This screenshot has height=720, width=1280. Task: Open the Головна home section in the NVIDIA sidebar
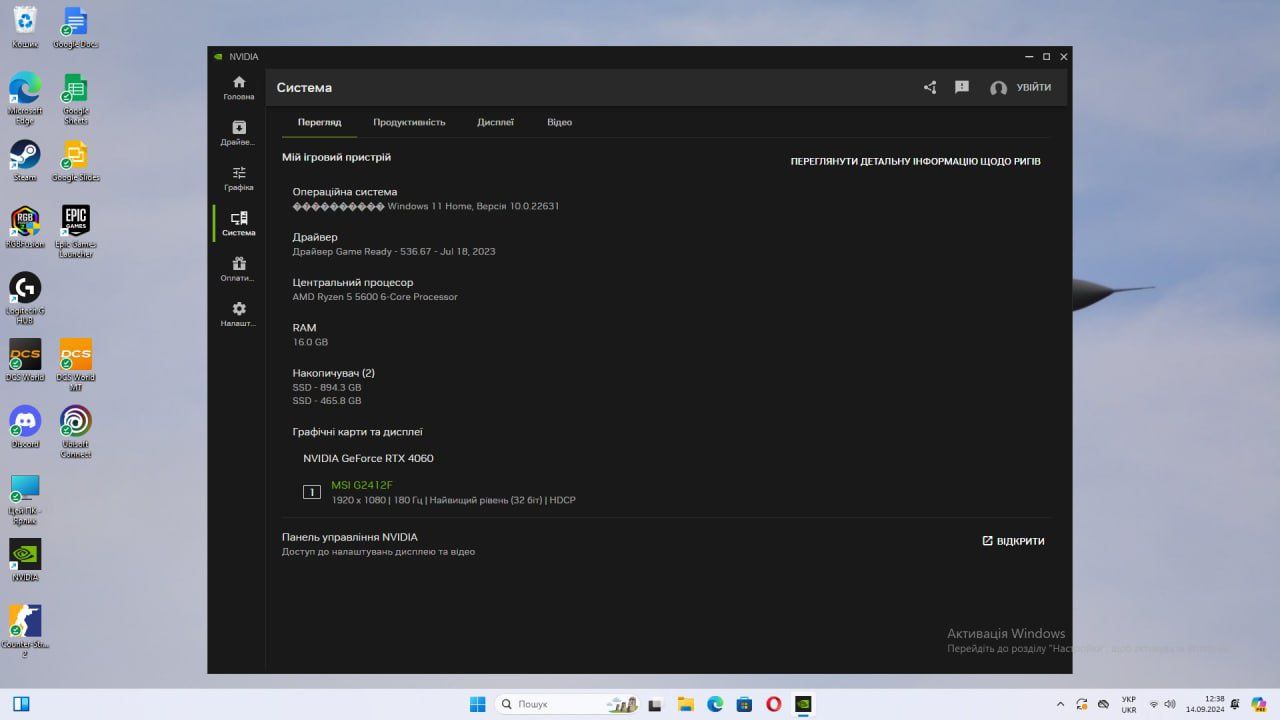(239, 88)
